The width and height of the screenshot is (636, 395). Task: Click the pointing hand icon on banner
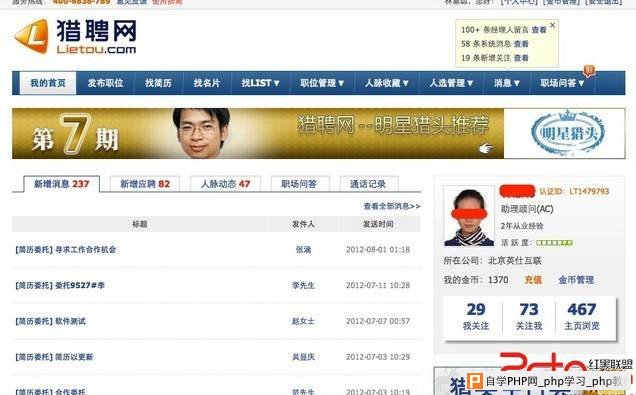(x=485, y=148)
